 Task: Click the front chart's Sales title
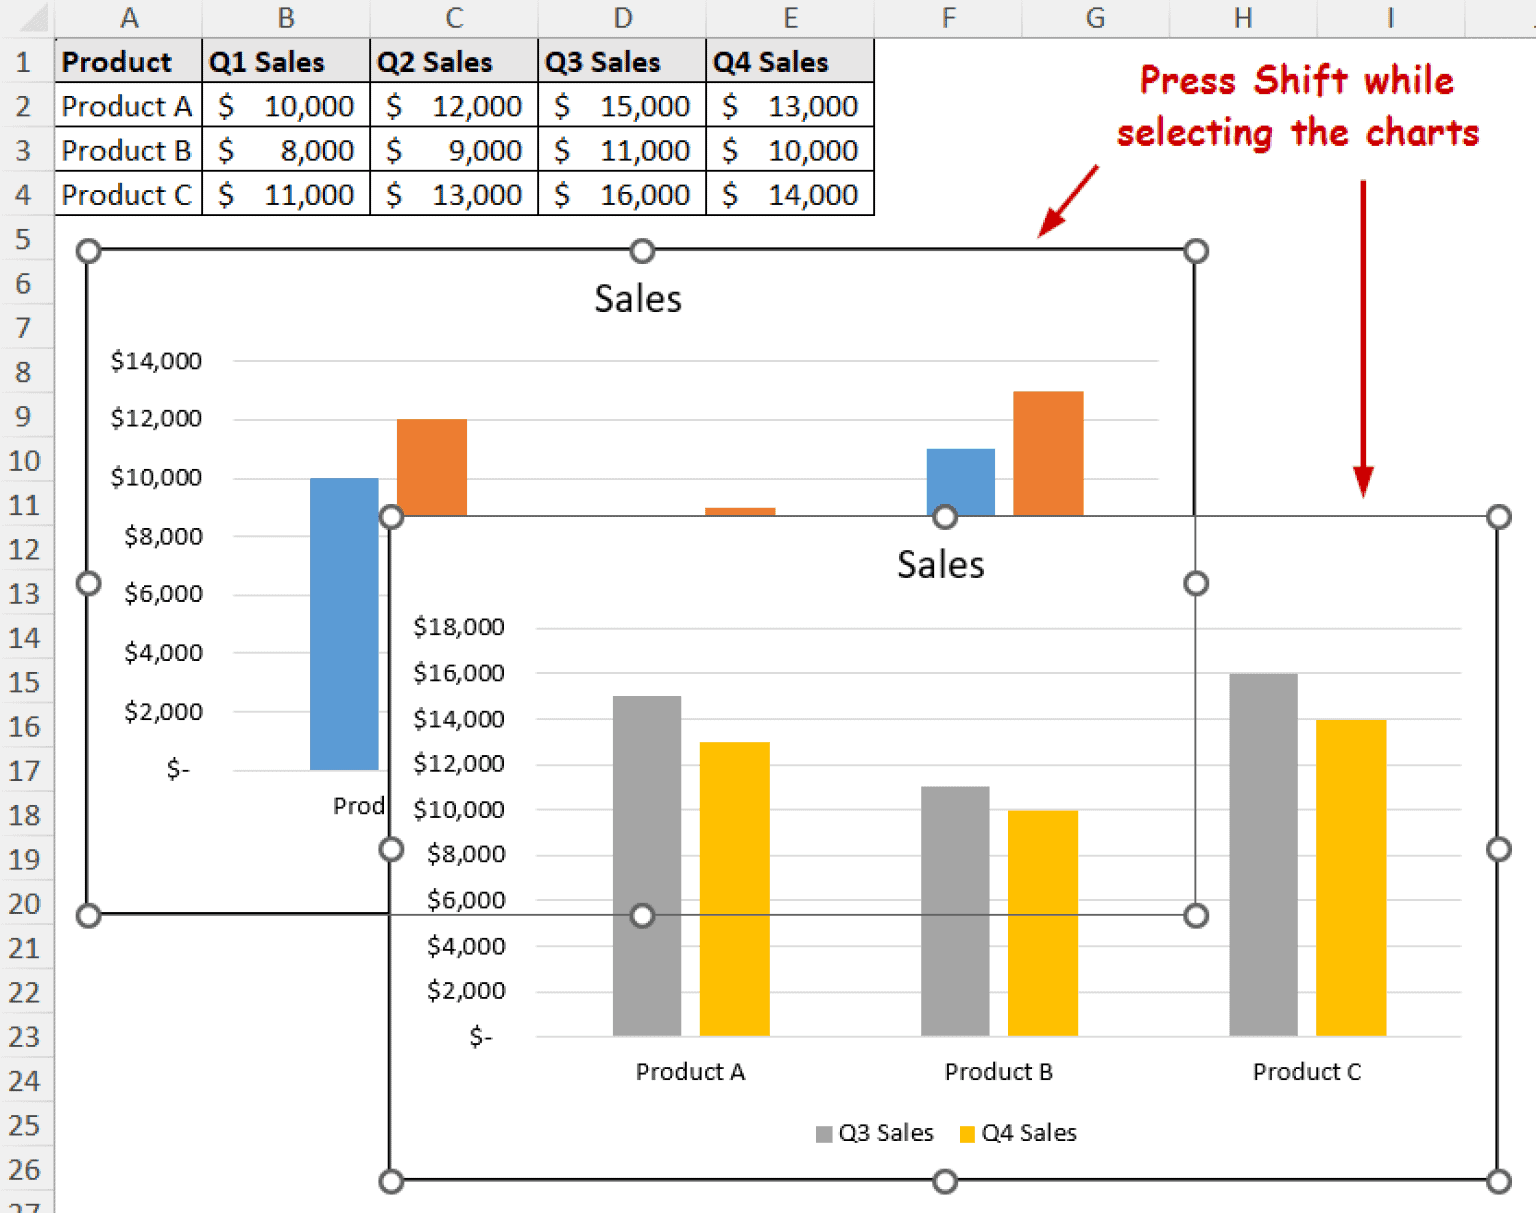click(x=939, y=563)
